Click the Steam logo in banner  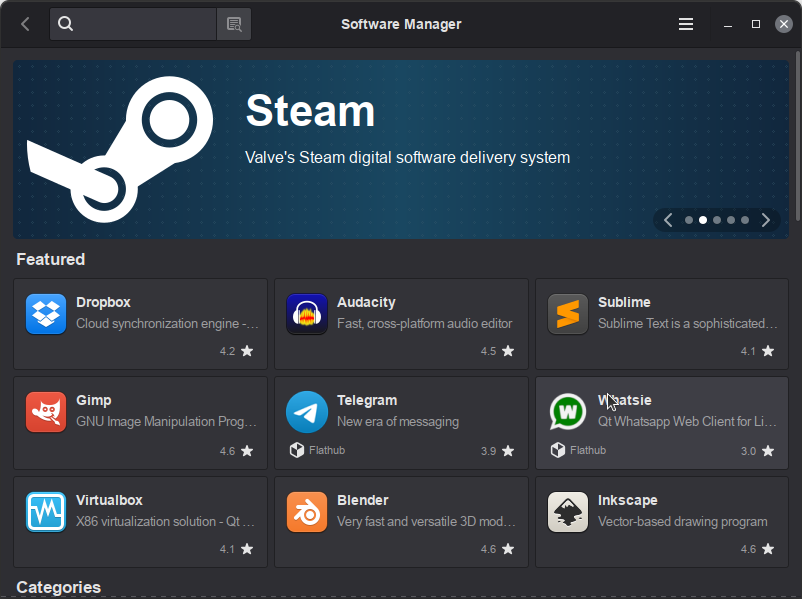tap(120, 149)
